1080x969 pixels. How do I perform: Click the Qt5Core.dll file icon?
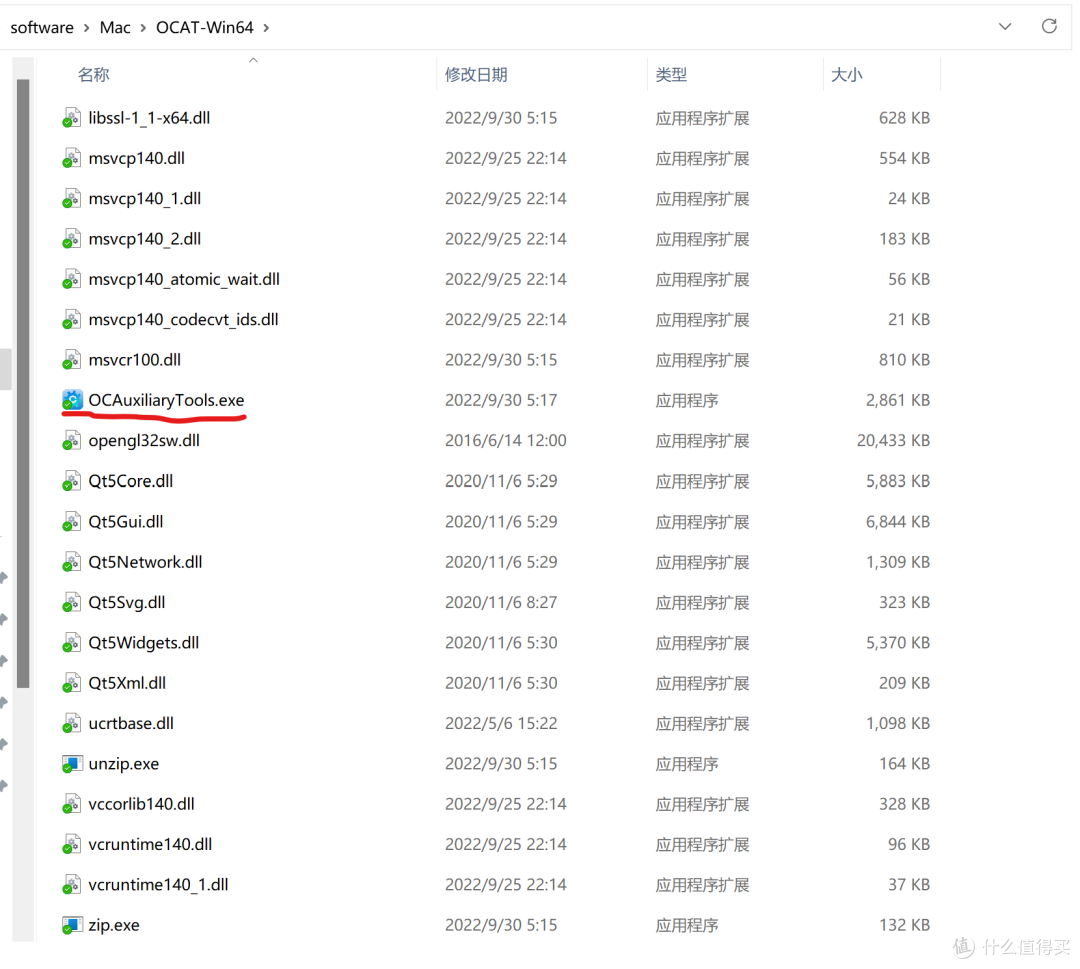pyautogui.click(x=72, y=481)
